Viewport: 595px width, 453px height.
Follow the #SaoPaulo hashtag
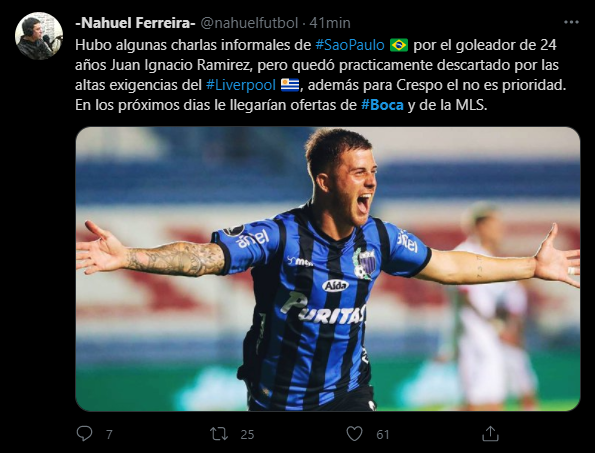(350, 45)
